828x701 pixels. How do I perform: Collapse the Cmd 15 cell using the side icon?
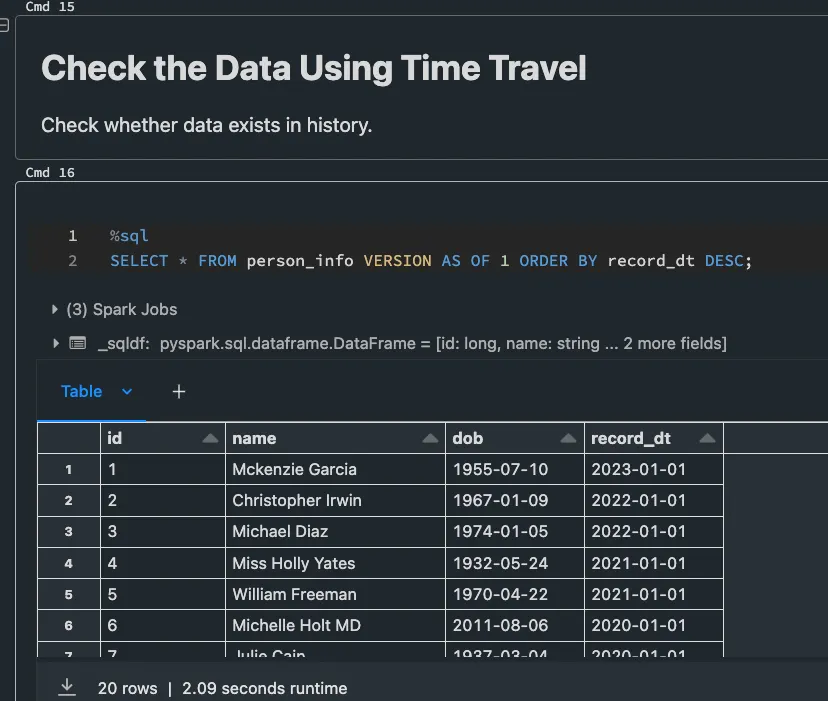[x=6, y=26]
